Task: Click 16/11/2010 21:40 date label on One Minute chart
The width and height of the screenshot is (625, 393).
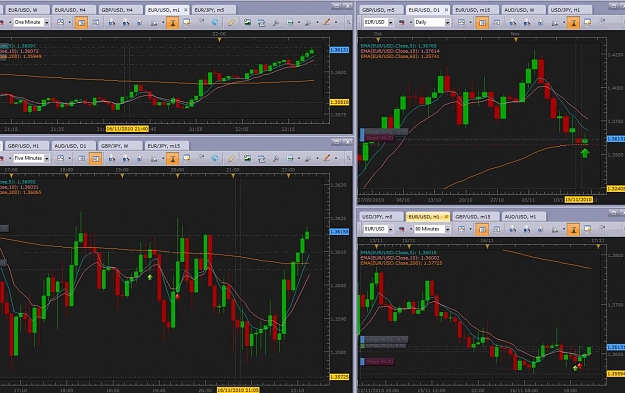Action: [x=128, y=129]
